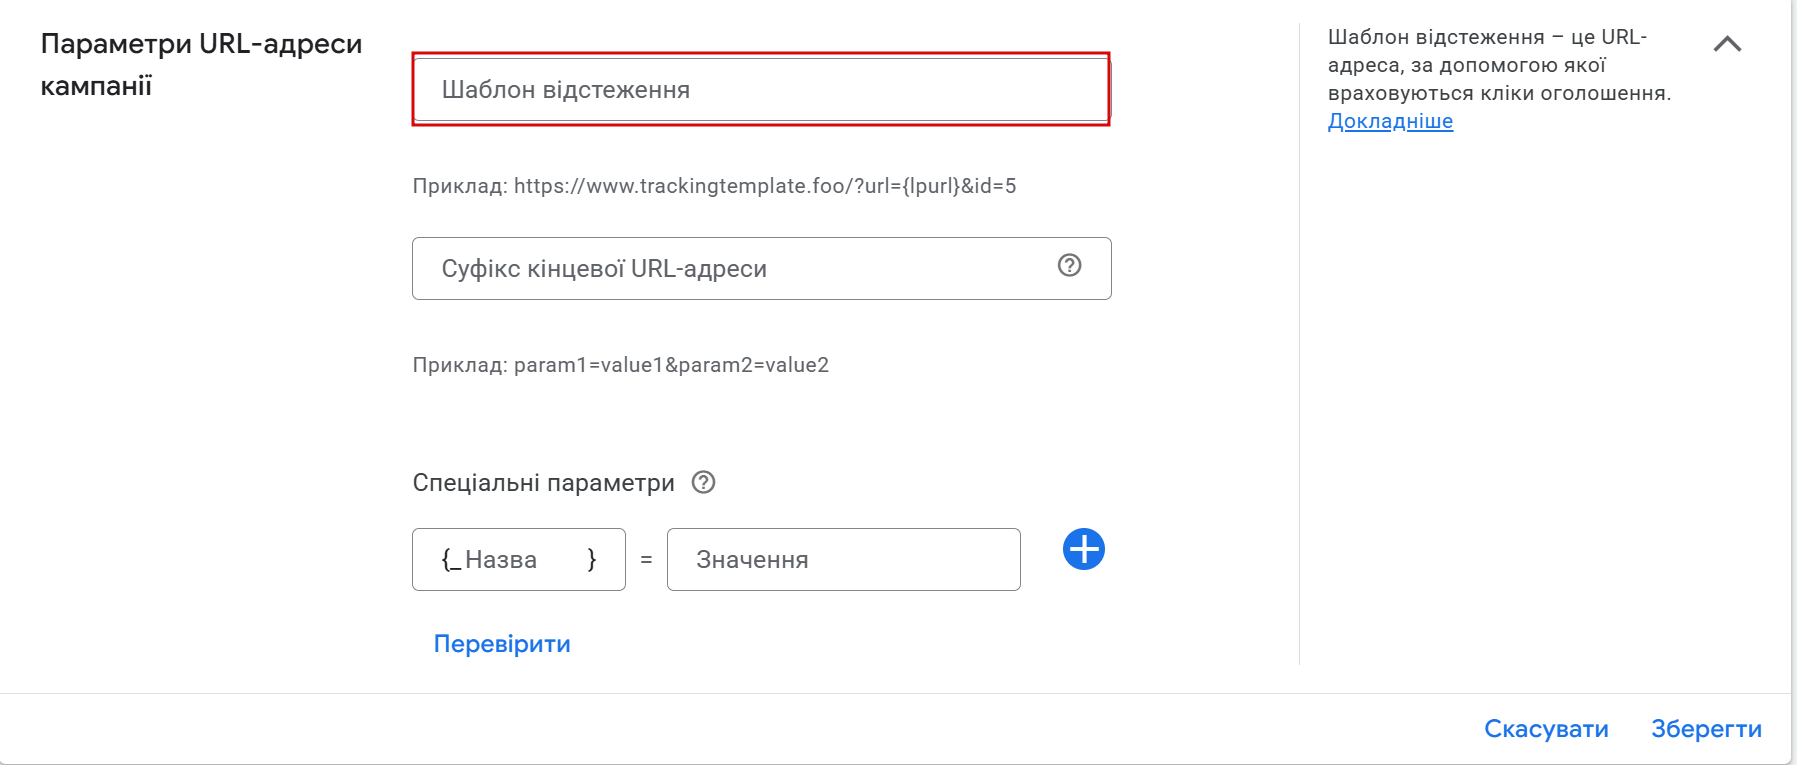Focus the Шаблон відстеження input field
Image resolution: width=1797 pixels, height=765 pixels.
760,90
